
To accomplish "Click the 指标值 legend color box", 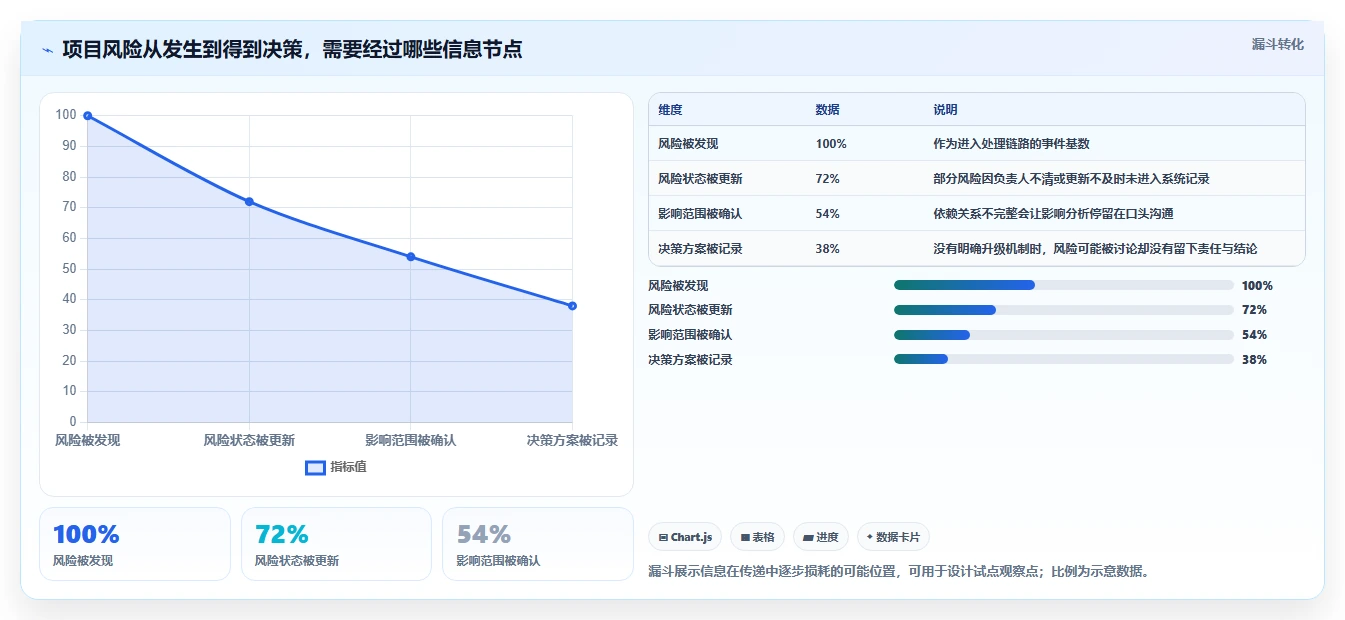I will 315,467.
